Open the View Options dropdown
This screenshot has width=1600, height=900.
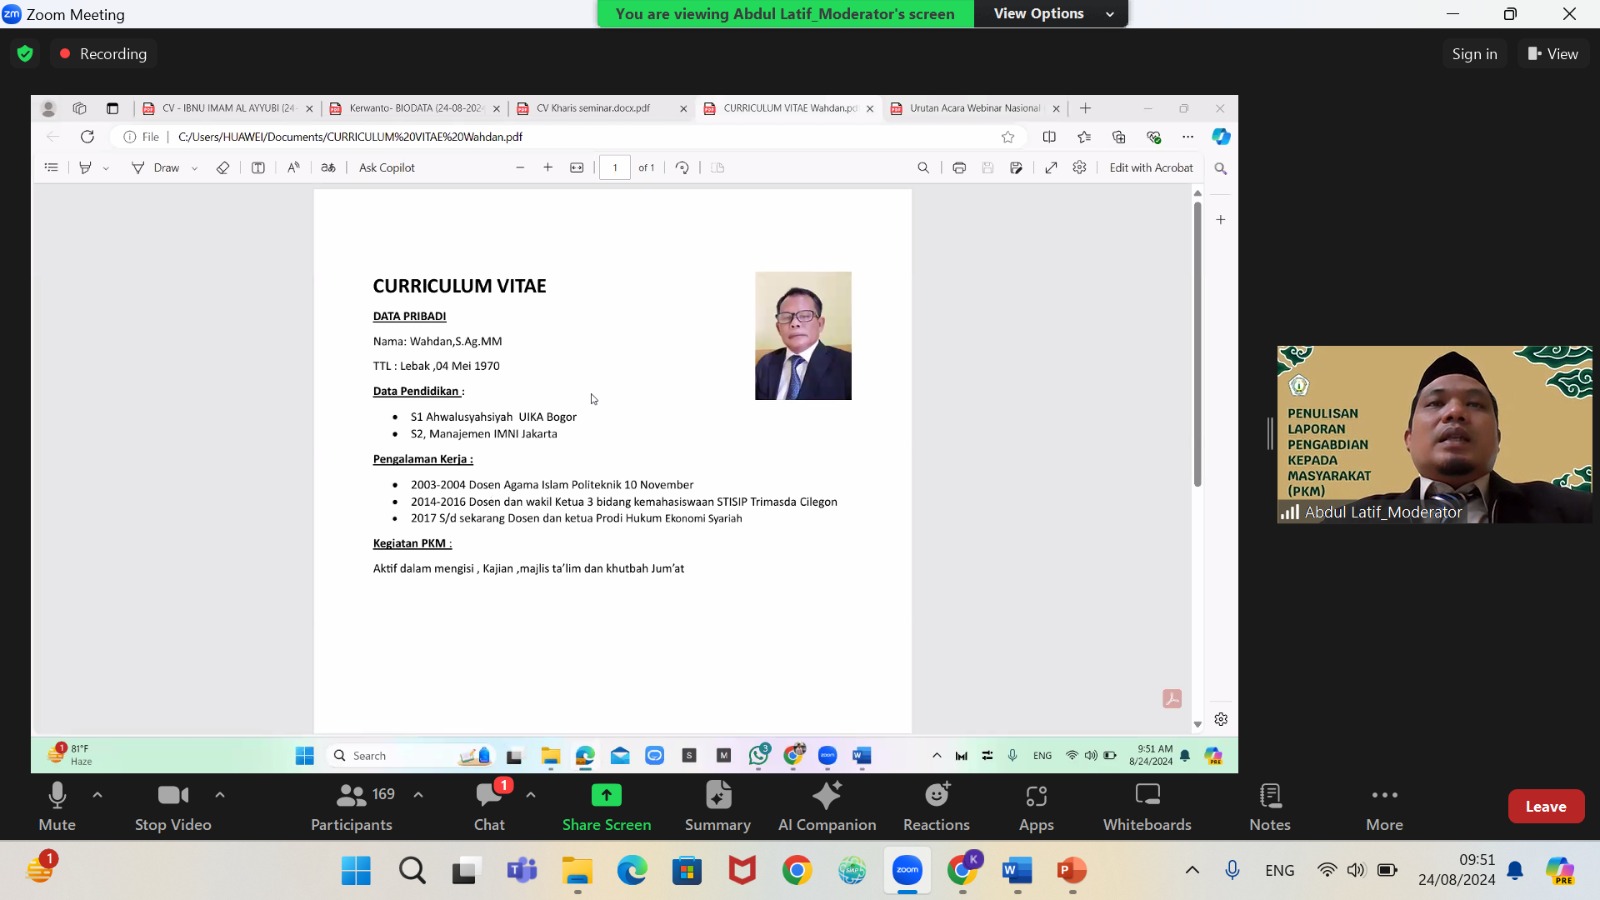[1052, 14]
